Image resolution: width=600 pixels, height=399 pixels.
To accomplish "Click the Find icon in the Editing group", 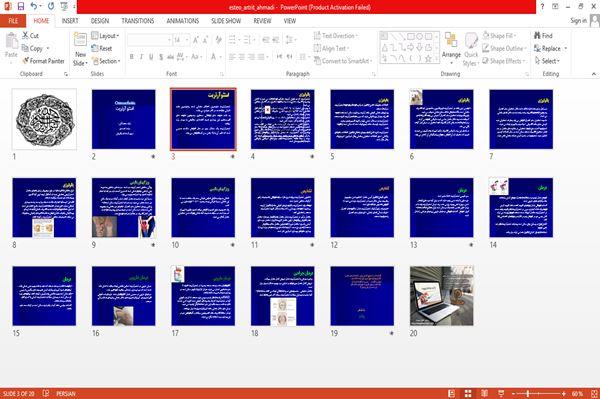I will [x=543, y=36].
